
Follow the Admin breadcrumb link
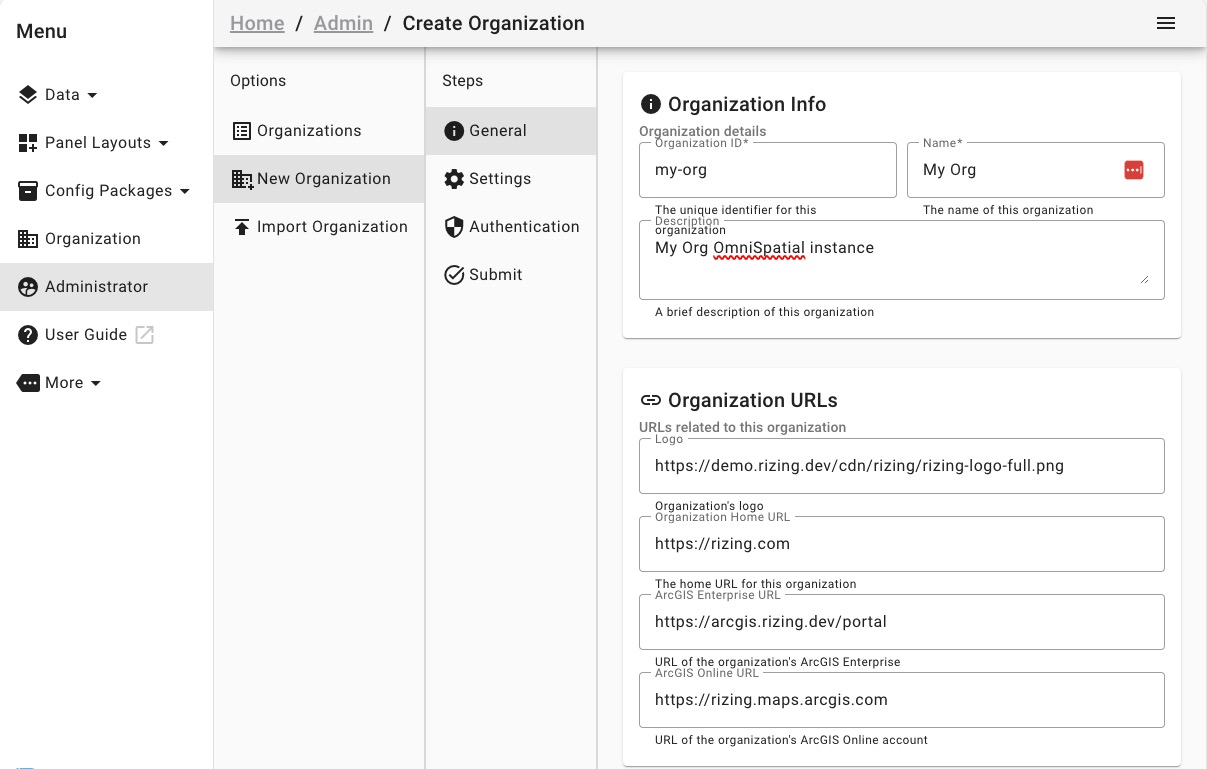click(x=343, y=23)
